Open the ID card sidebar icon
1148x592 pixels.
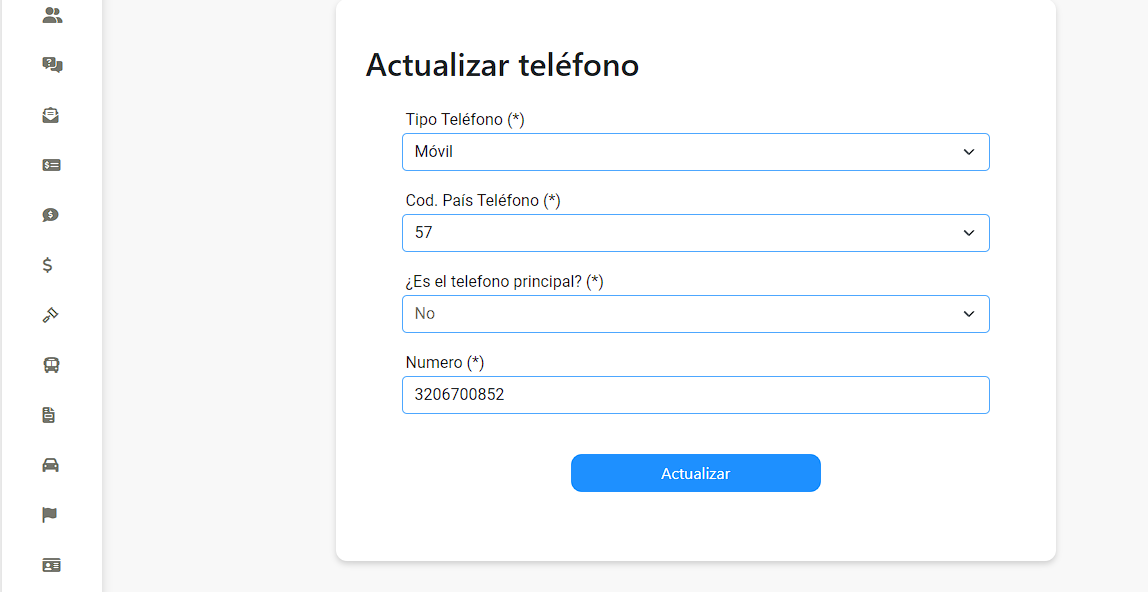point(51,565)
